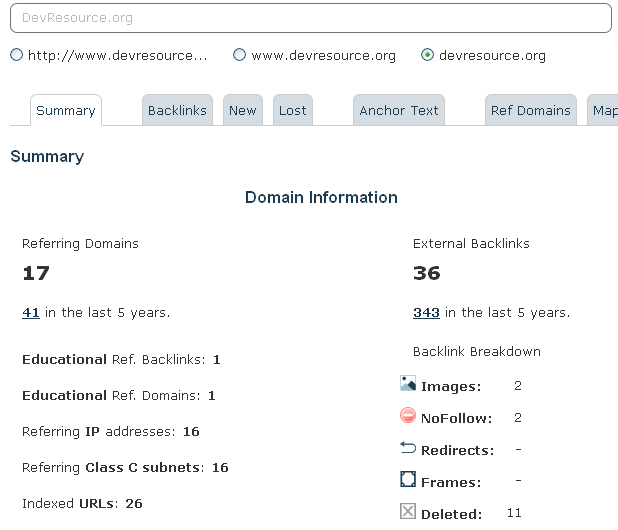
Task: Switch to the Summary tab
Action: tap(66, 110)
